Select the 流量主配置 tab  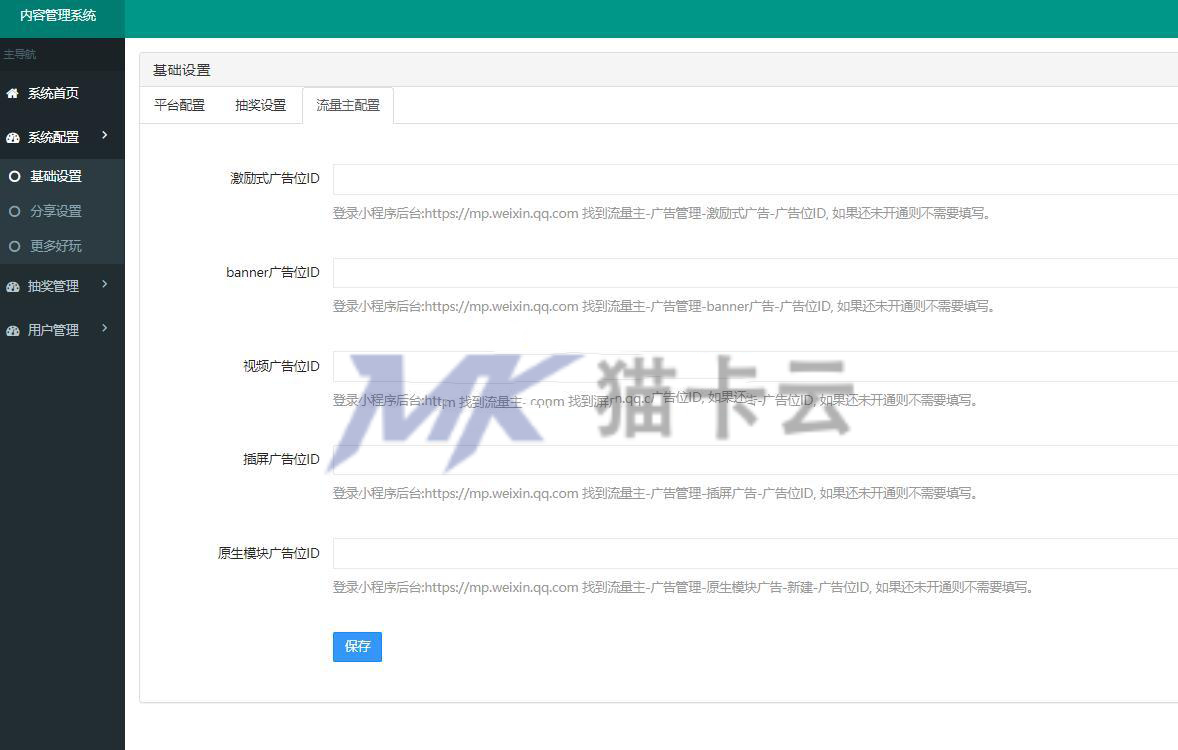pyautogui.click(x=348, y=105)
